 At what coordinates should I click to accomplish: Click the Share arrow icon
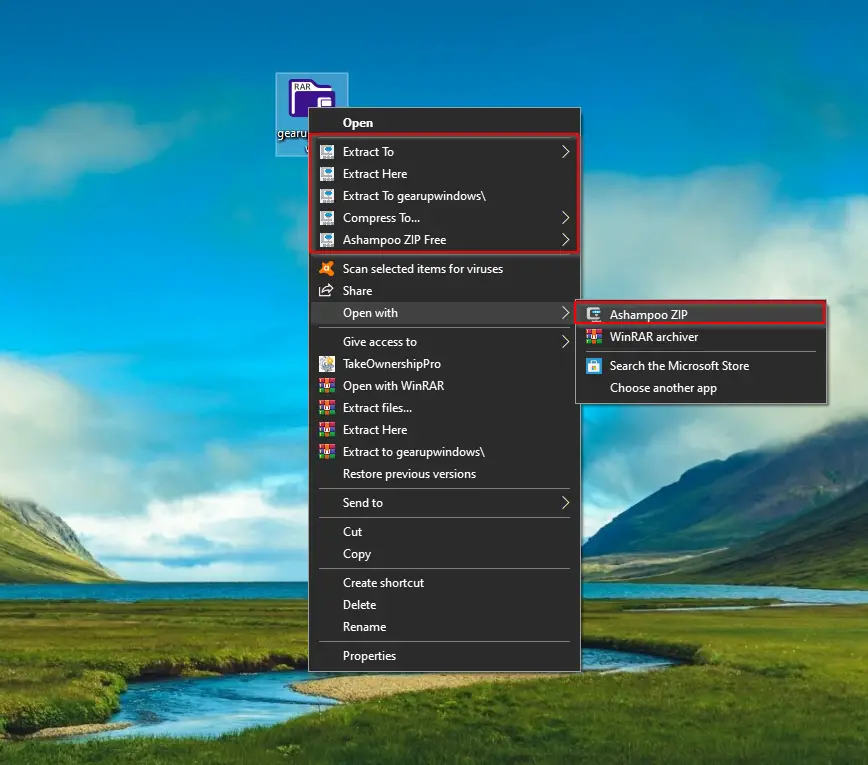pos(326,290)
